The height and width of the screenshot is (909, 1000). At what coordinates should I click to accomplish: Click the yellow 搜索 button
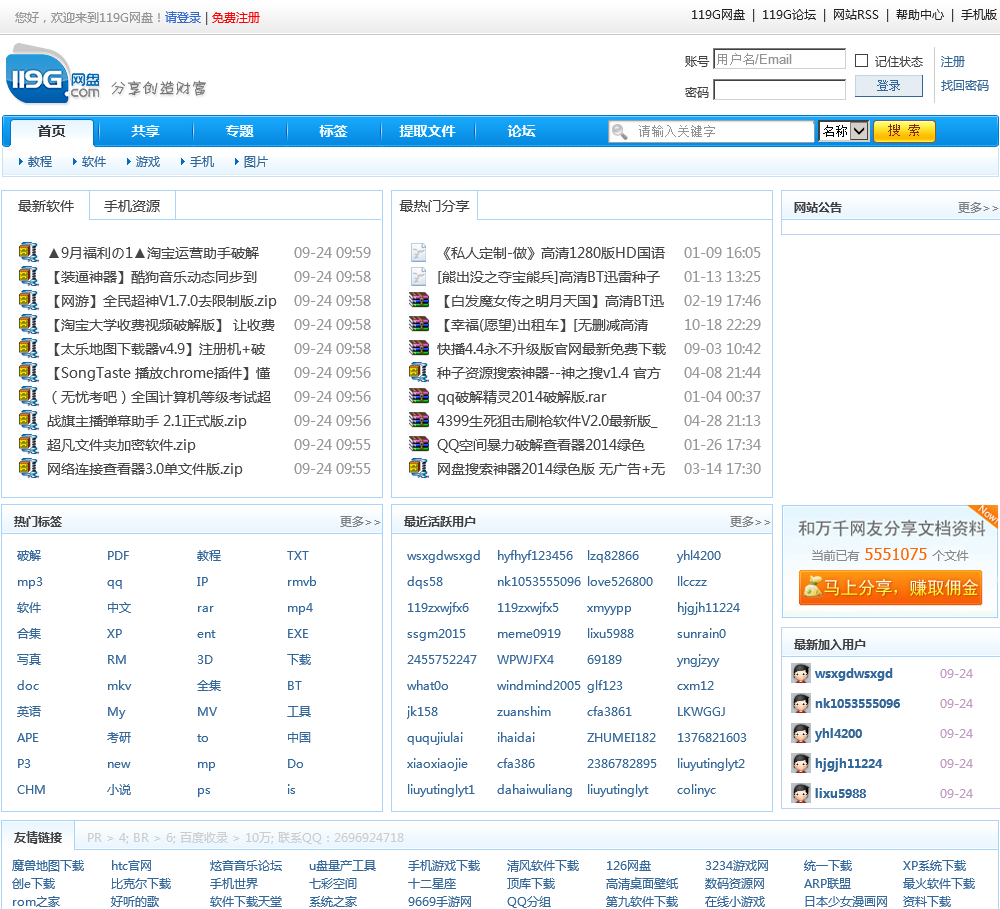(904, 131)
